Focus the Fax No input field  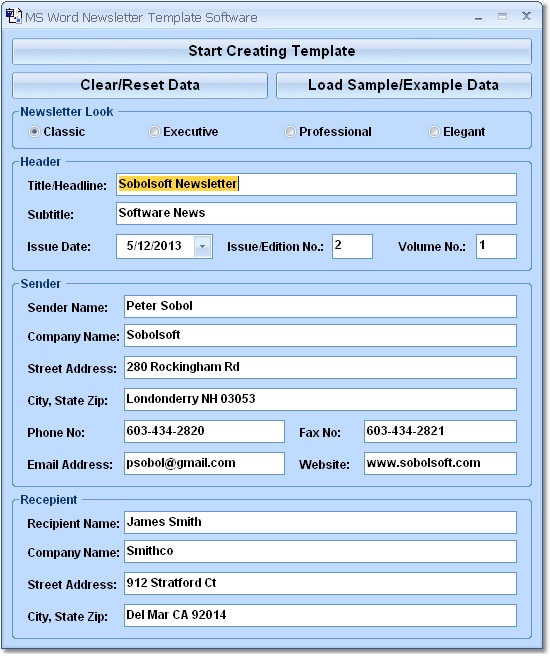point(440,431)
